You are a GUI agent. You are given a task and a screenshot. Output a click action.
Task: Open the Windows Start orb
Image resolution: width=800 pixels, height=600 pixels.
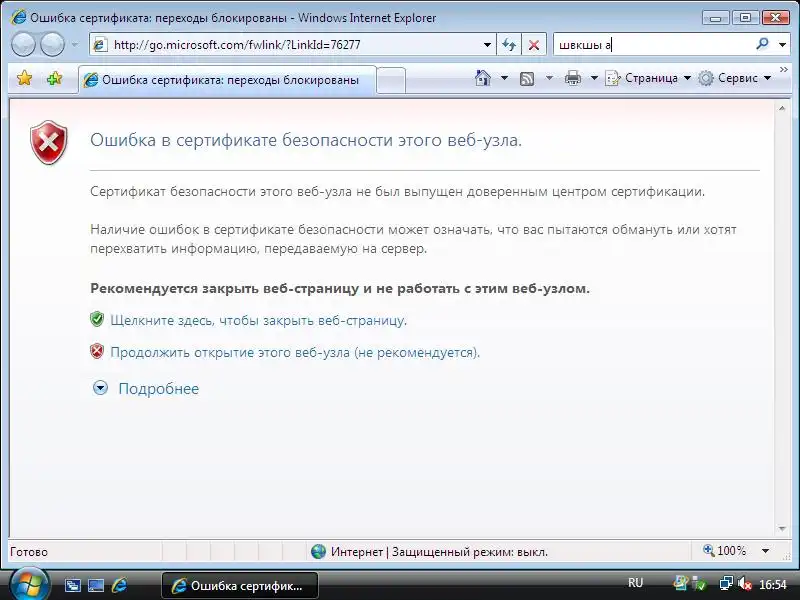coord(30,585)
